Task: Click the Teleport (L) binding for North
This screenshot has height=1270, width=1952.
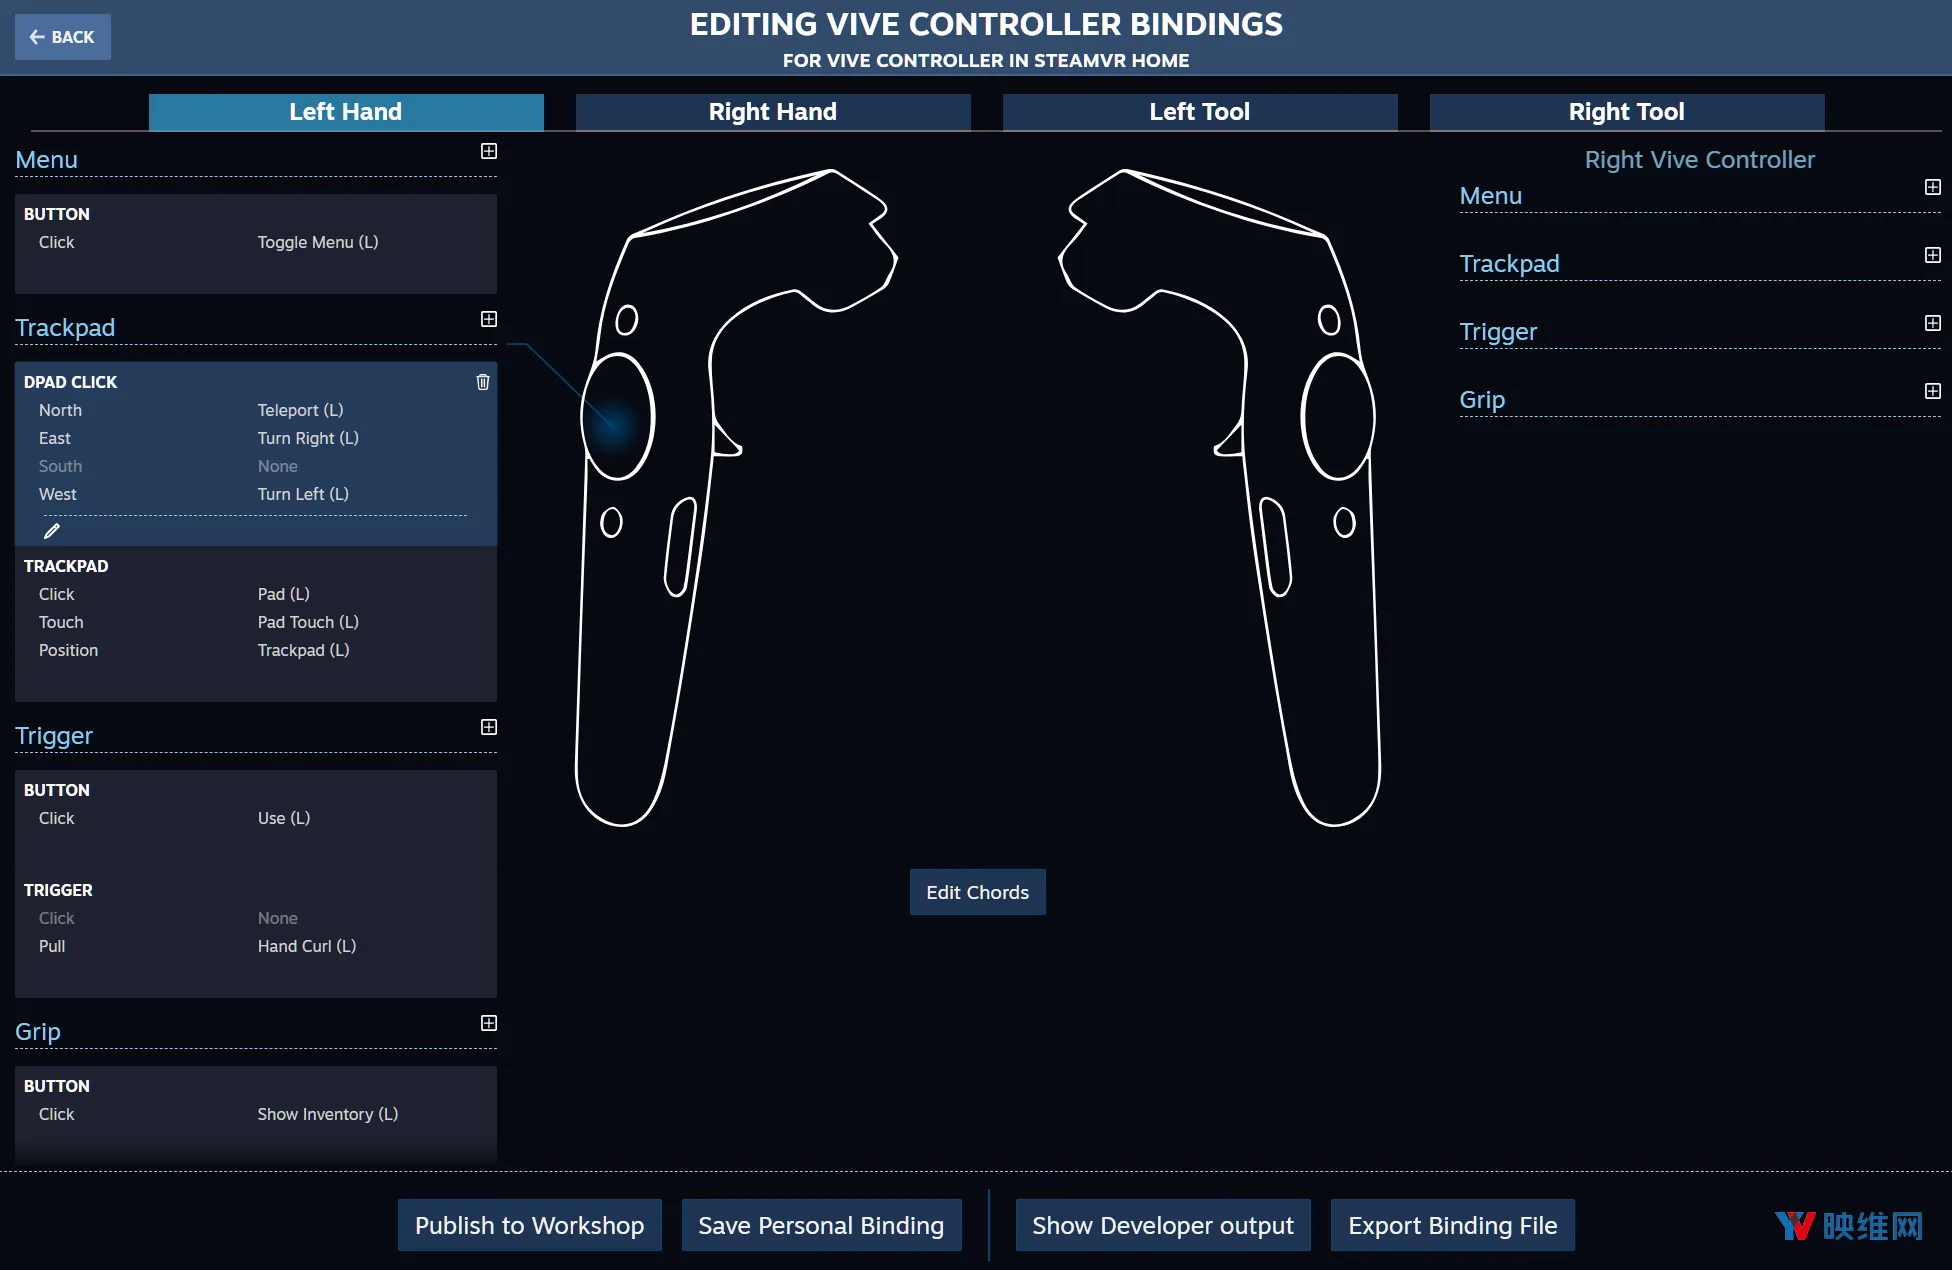Action: point(300,410)
